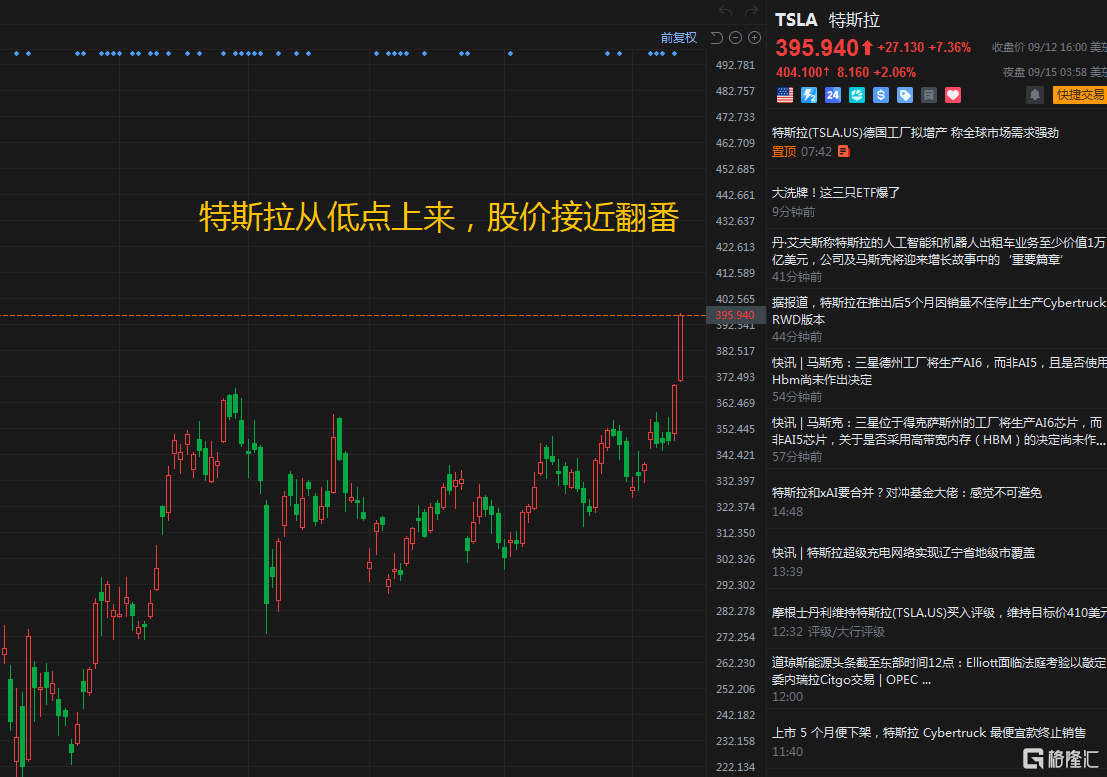Click the TSLA ticker symbol
This screenshot has width=1107, height=777.
[x=796, y=20]
